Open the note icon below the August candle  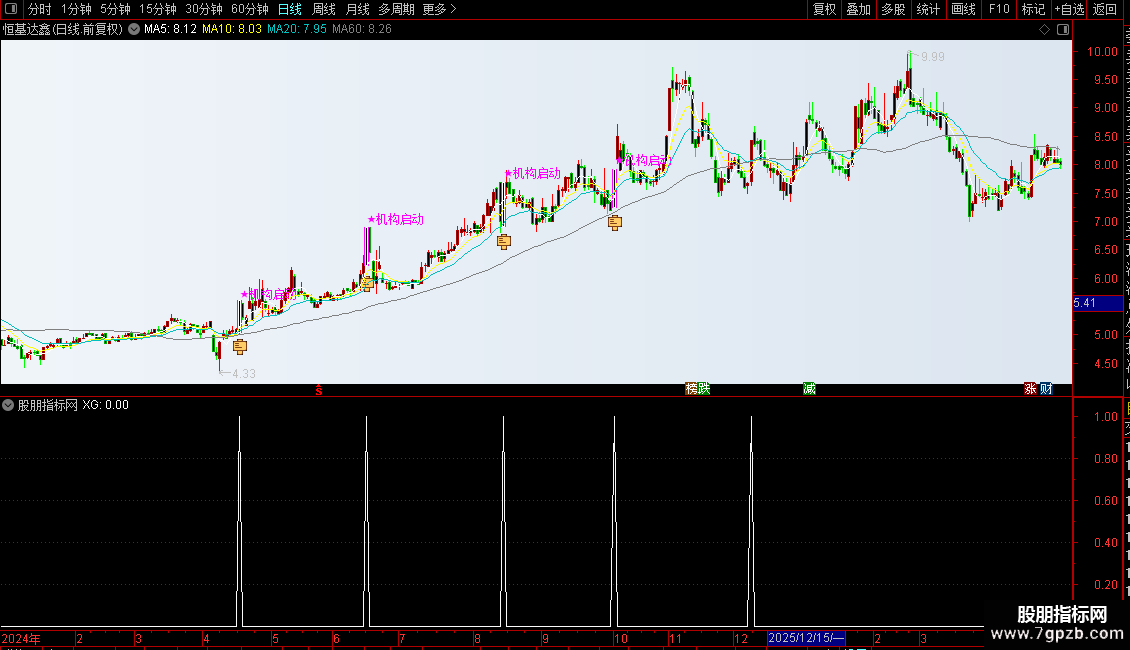(504, 241)
